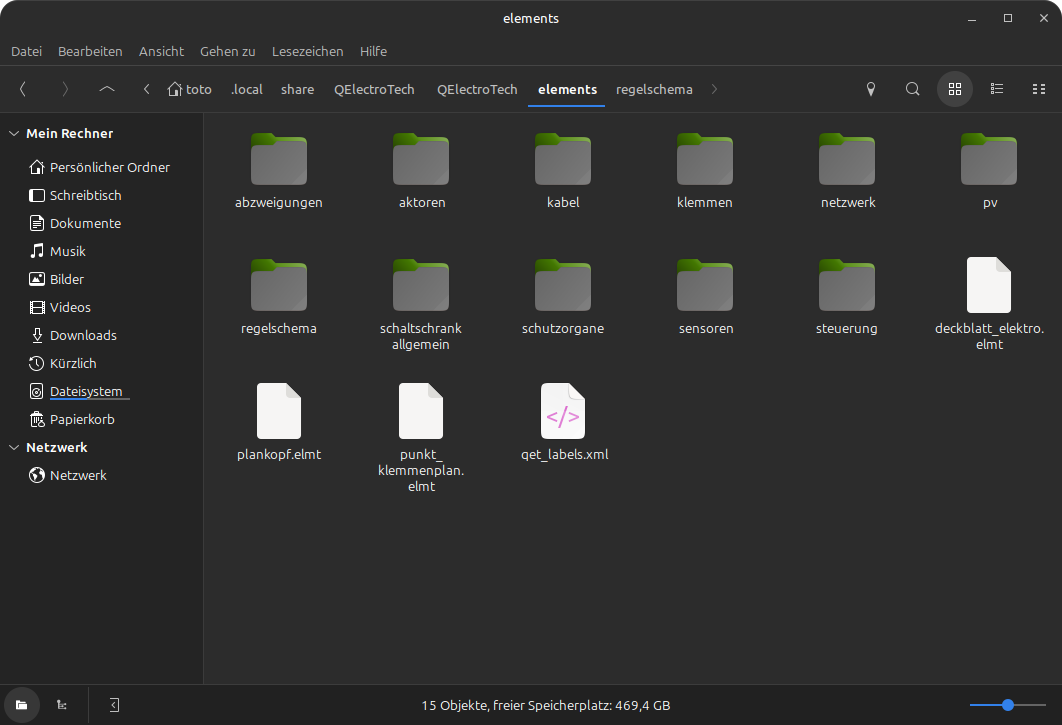Show tree view in status bar
This screenshot has height=725, width=1062.
click(x=62, y=705)
